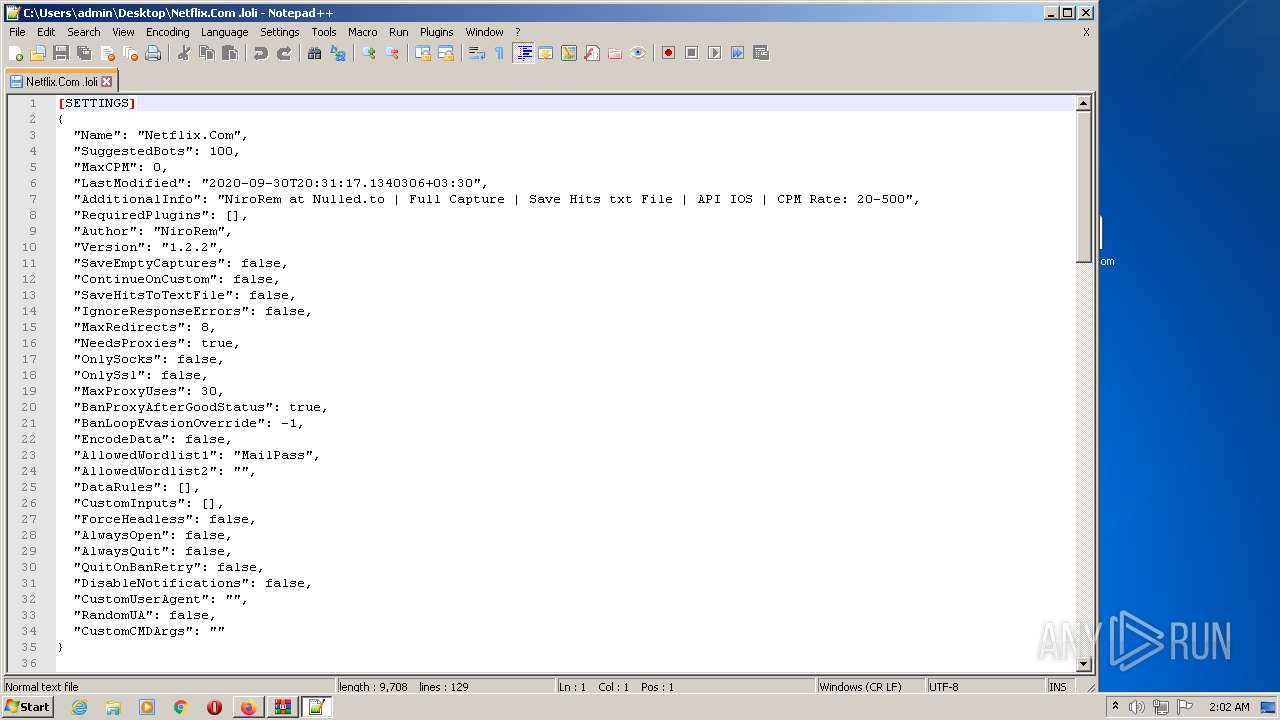Cut selection with the scissors icon

(x=184, y=53)
